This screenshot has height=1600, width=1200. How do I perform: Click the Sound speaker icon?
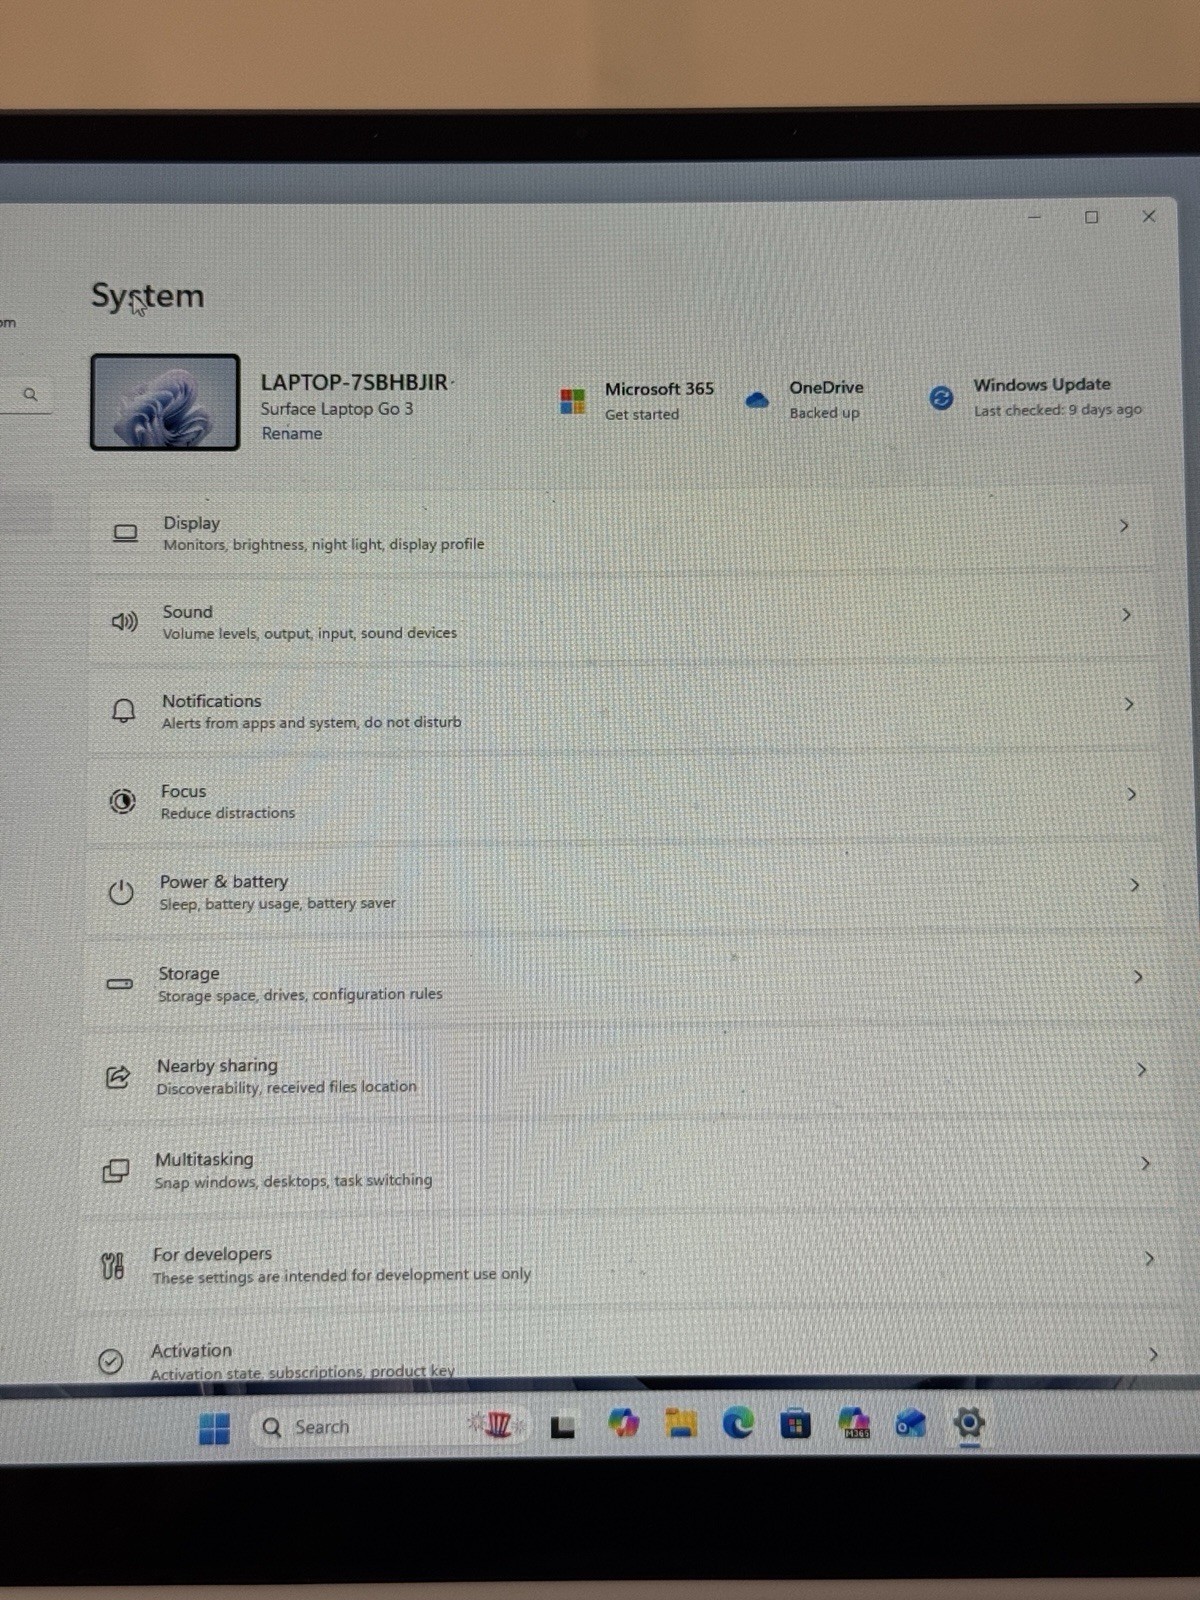[x=124, y=622]
